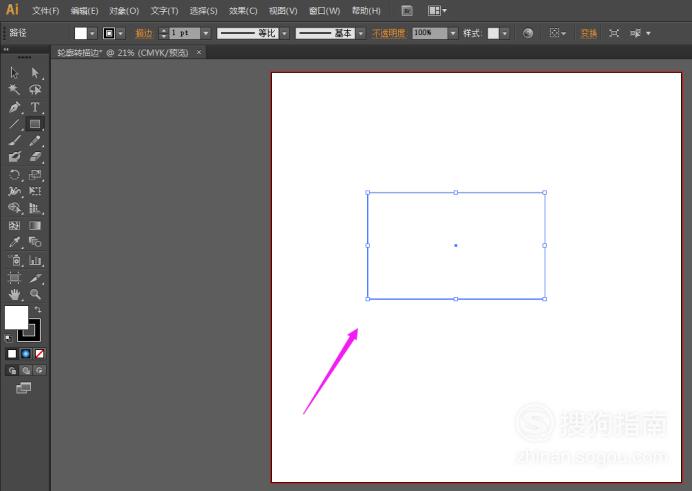Click the 描边 stroke panel link
Viewport: 692px width, 491px height.
tap(144, 33)
